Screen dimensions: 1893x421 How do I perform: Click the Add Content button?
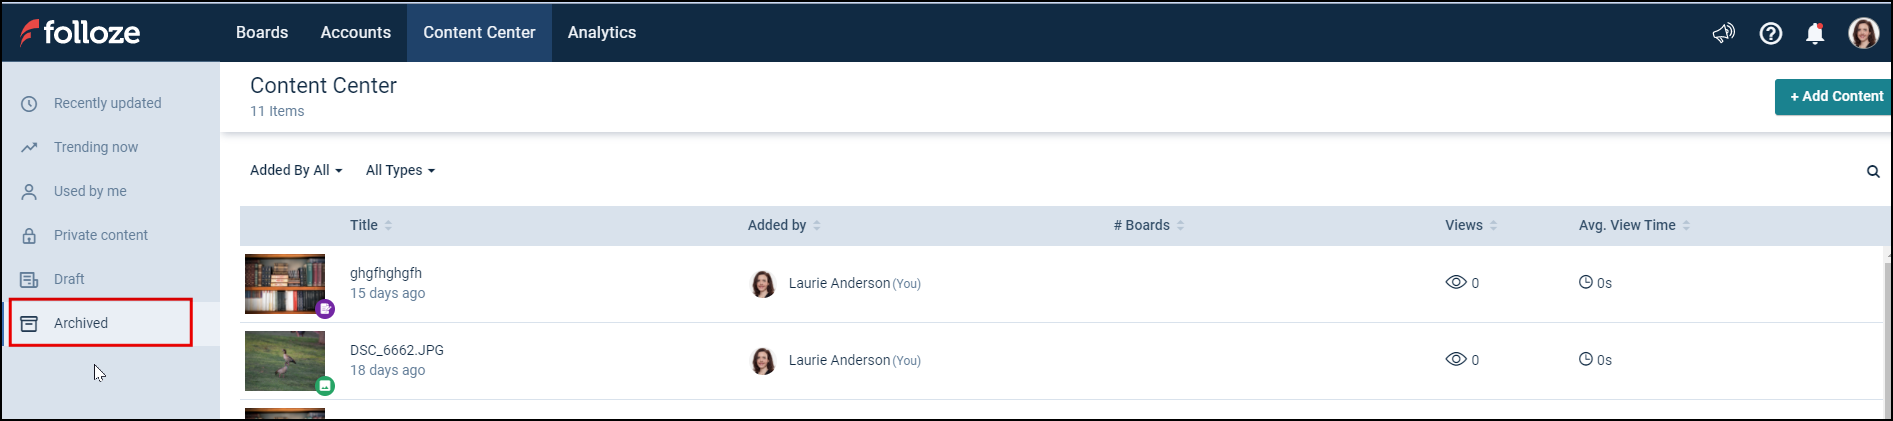coord(1835,96)
